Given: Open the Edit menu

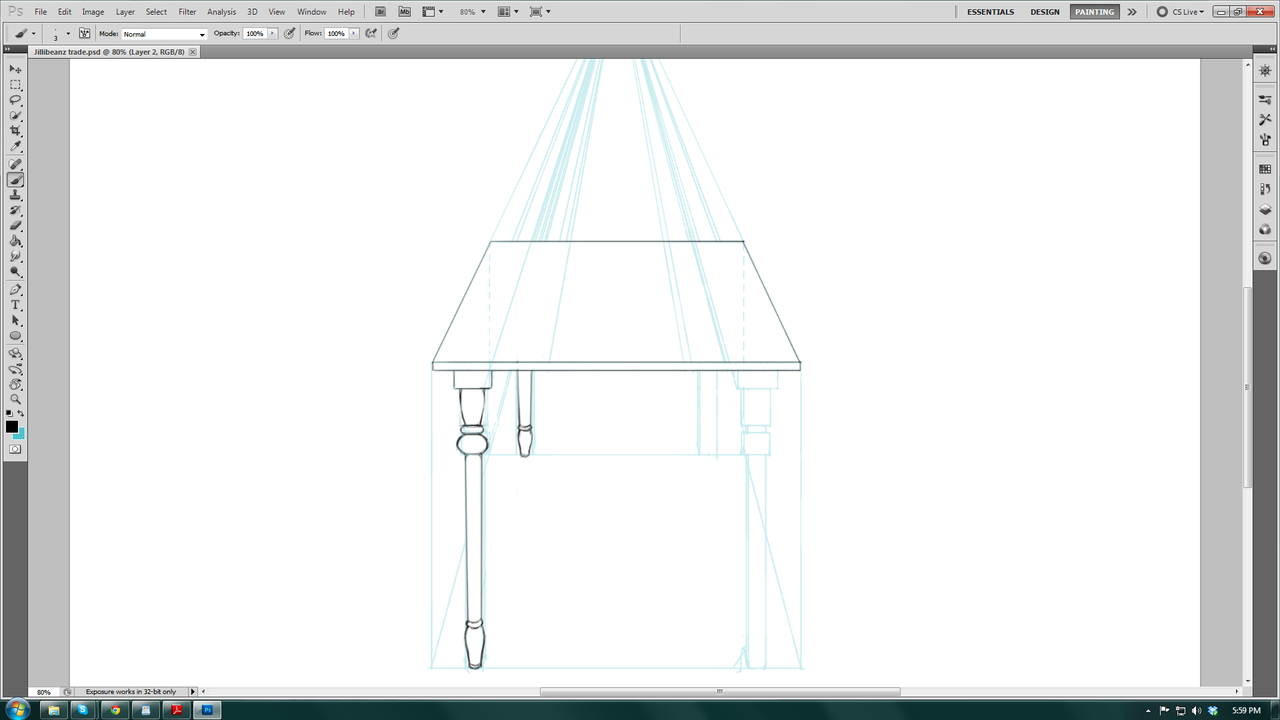Looking at the screenshot, I should (64, 12).
